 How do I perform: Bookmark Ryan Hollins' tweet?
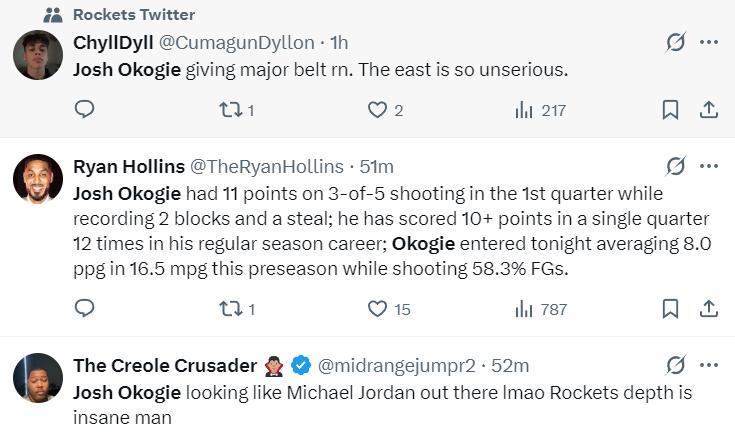tap(670, 308)
